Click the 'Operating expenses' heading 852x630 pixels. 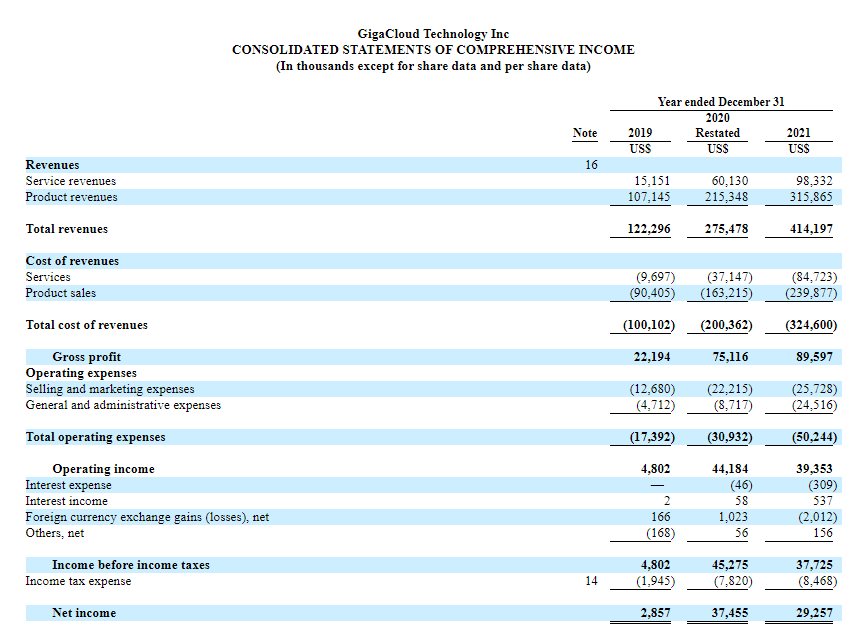click(x=81, y=373)
